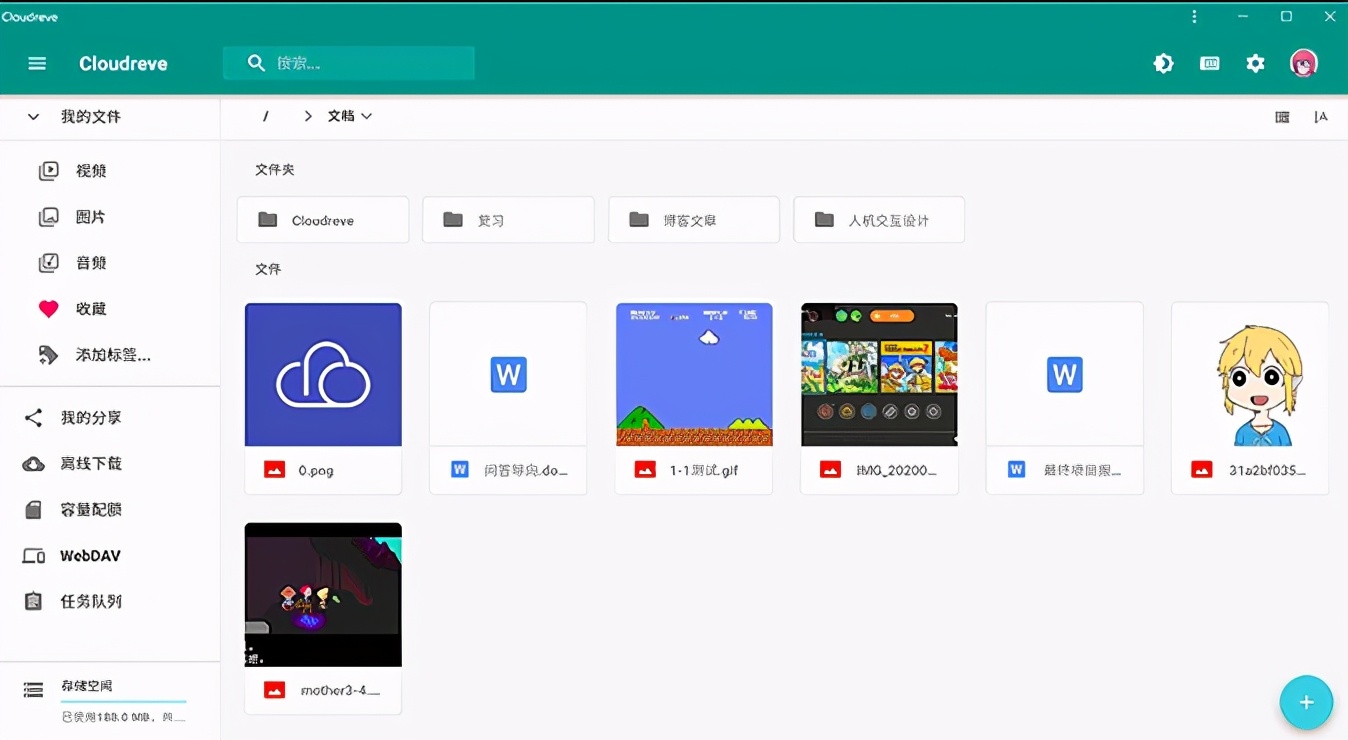
Task: Open the offline download cloud item
Action: [x=34, y=464]
